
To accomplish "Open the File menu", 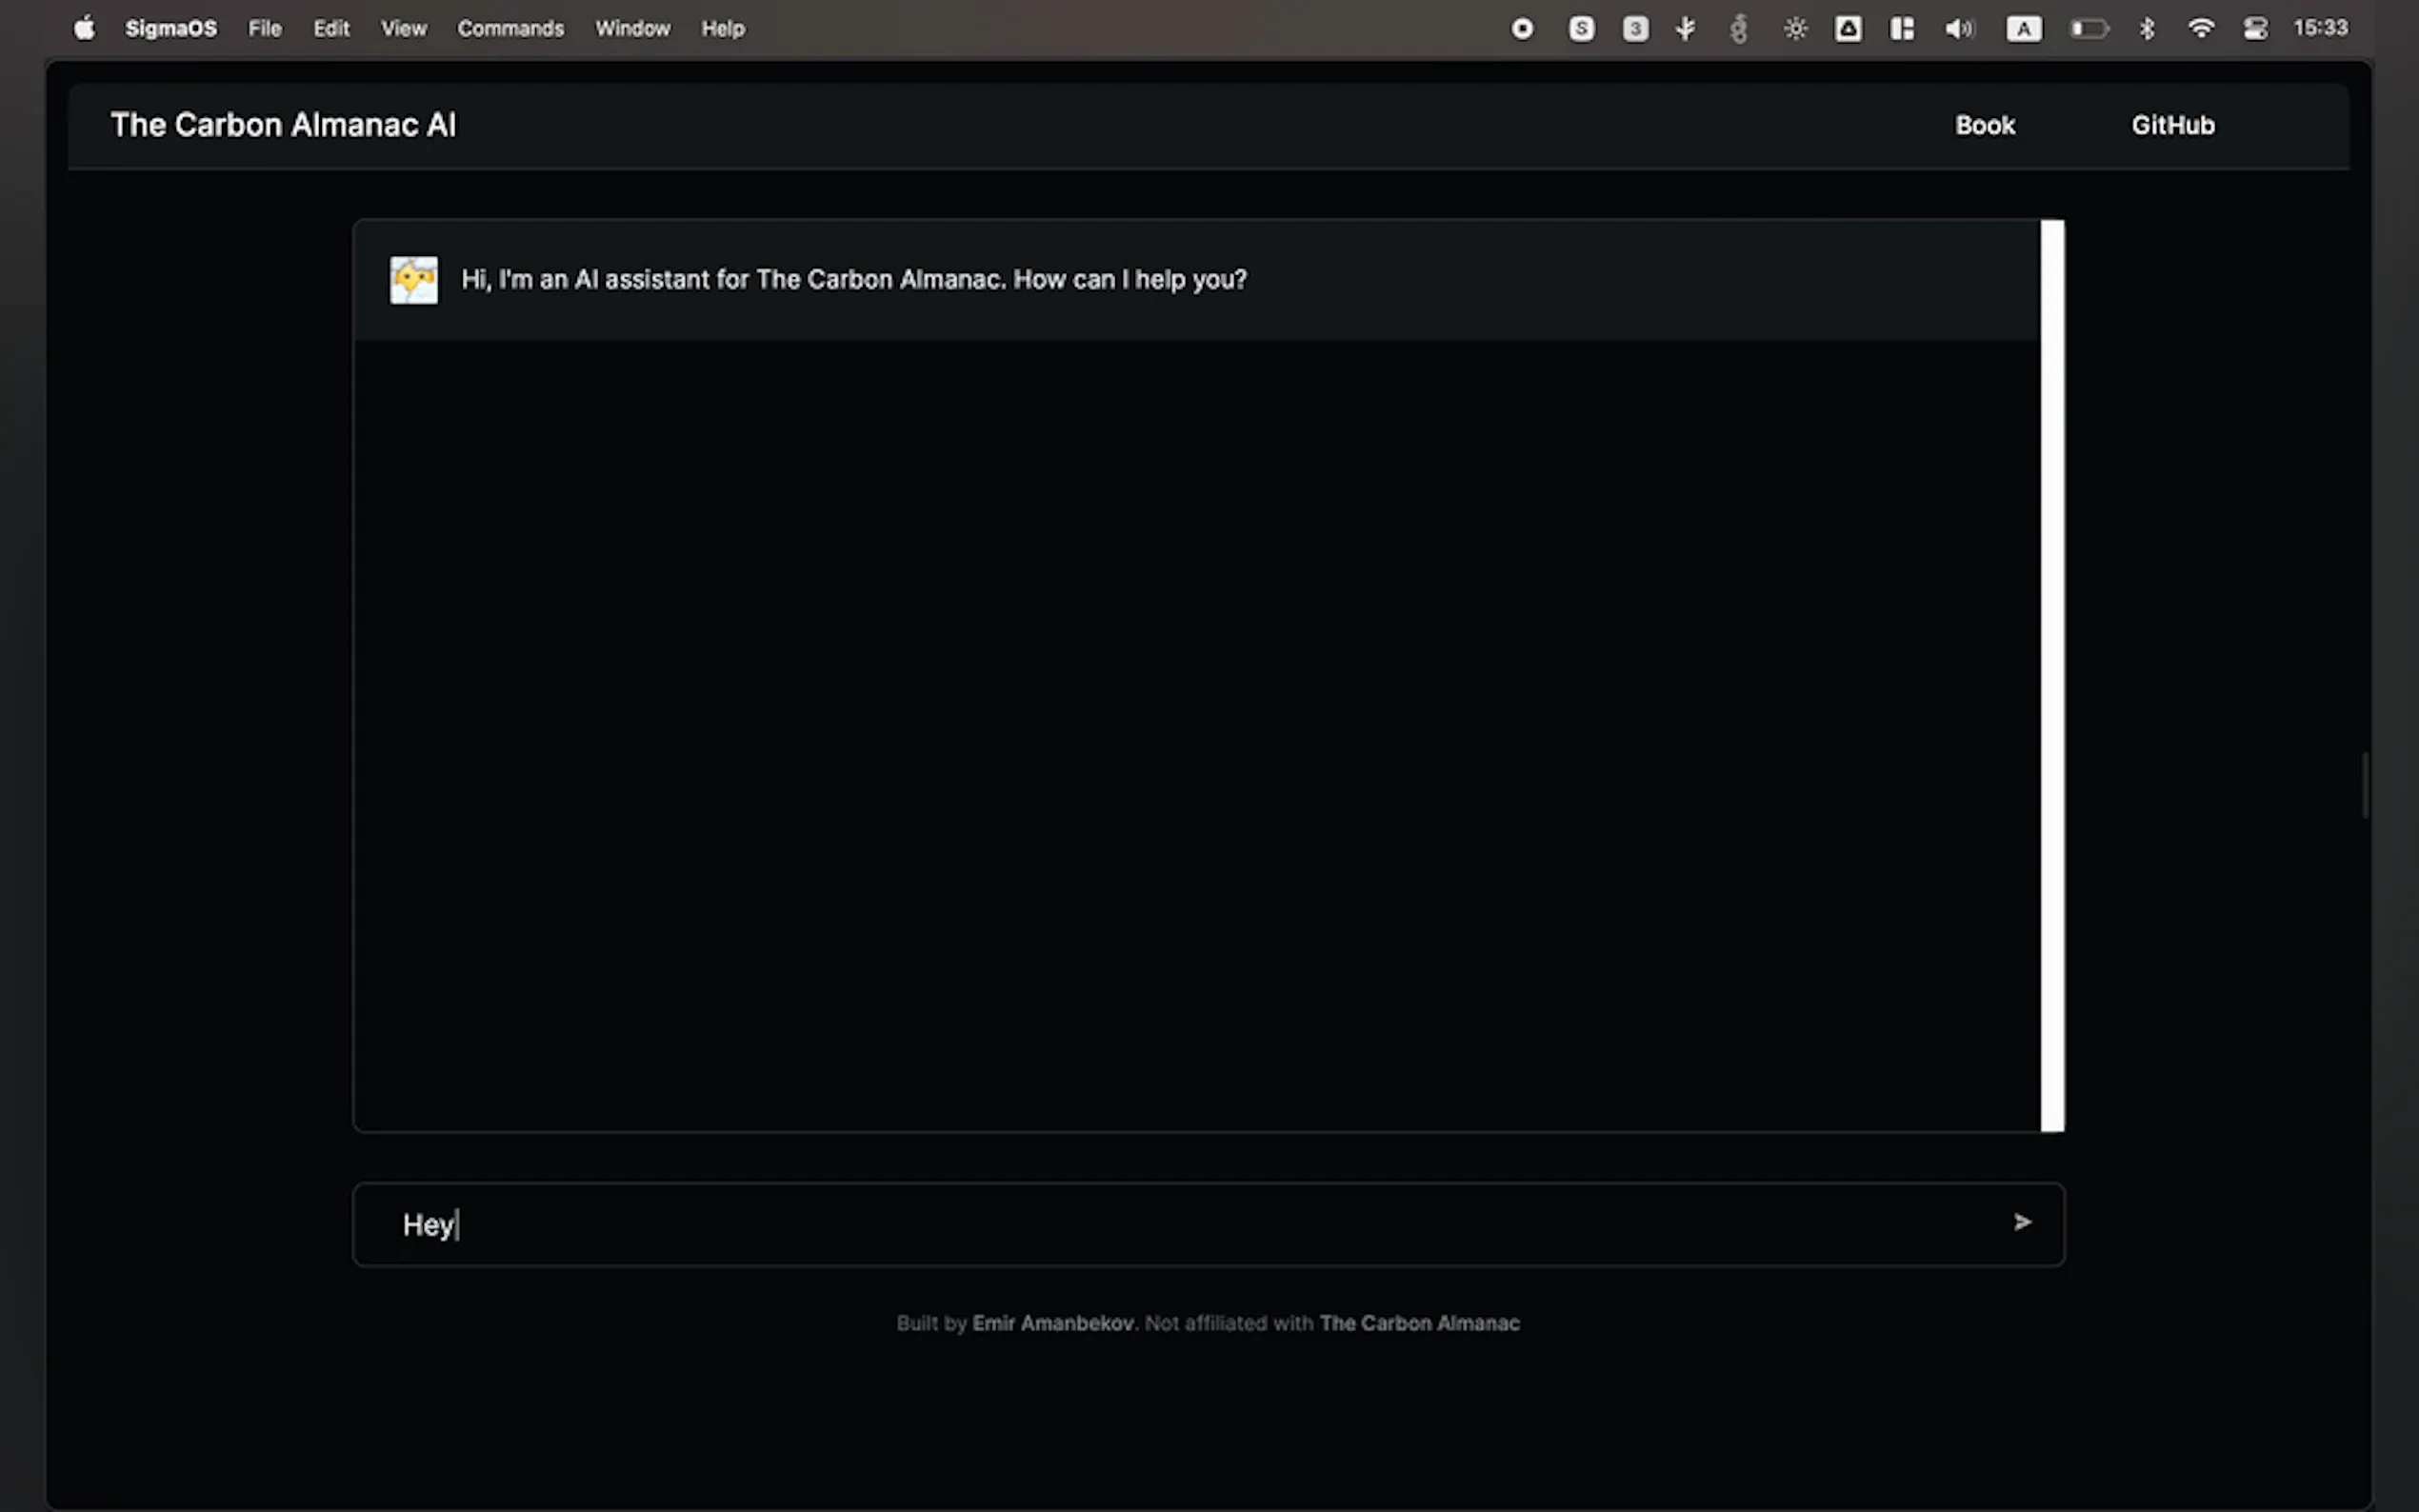I will coord(264,29).
